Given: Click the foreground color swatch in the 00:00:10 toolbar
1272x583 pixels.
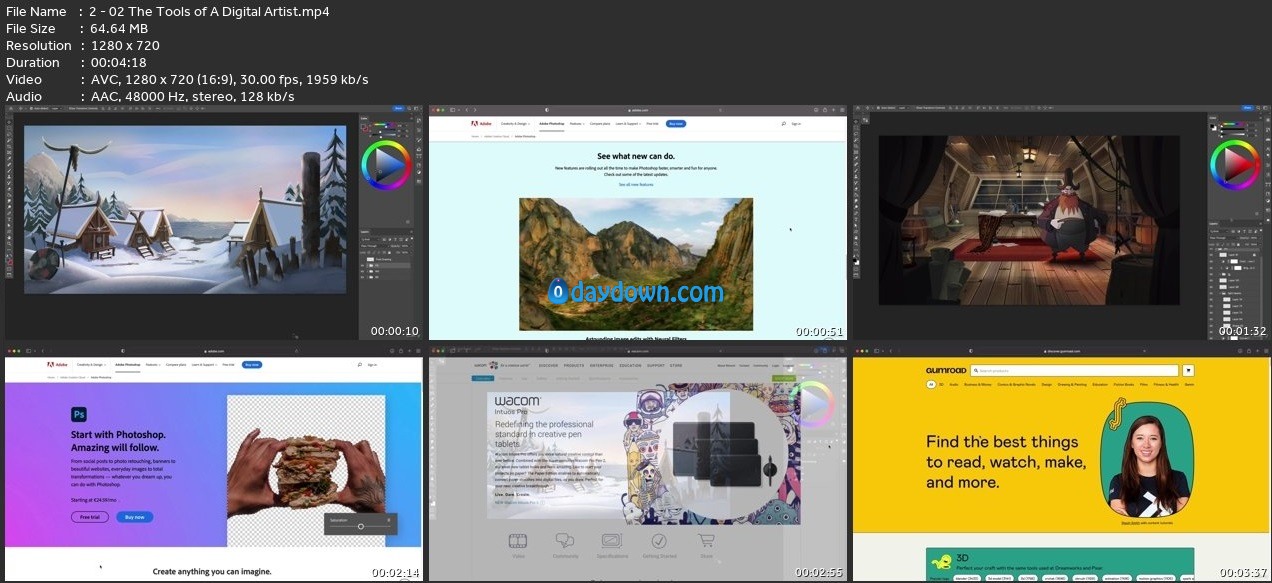Looking at the screenshot, I should tap(8, 261).
